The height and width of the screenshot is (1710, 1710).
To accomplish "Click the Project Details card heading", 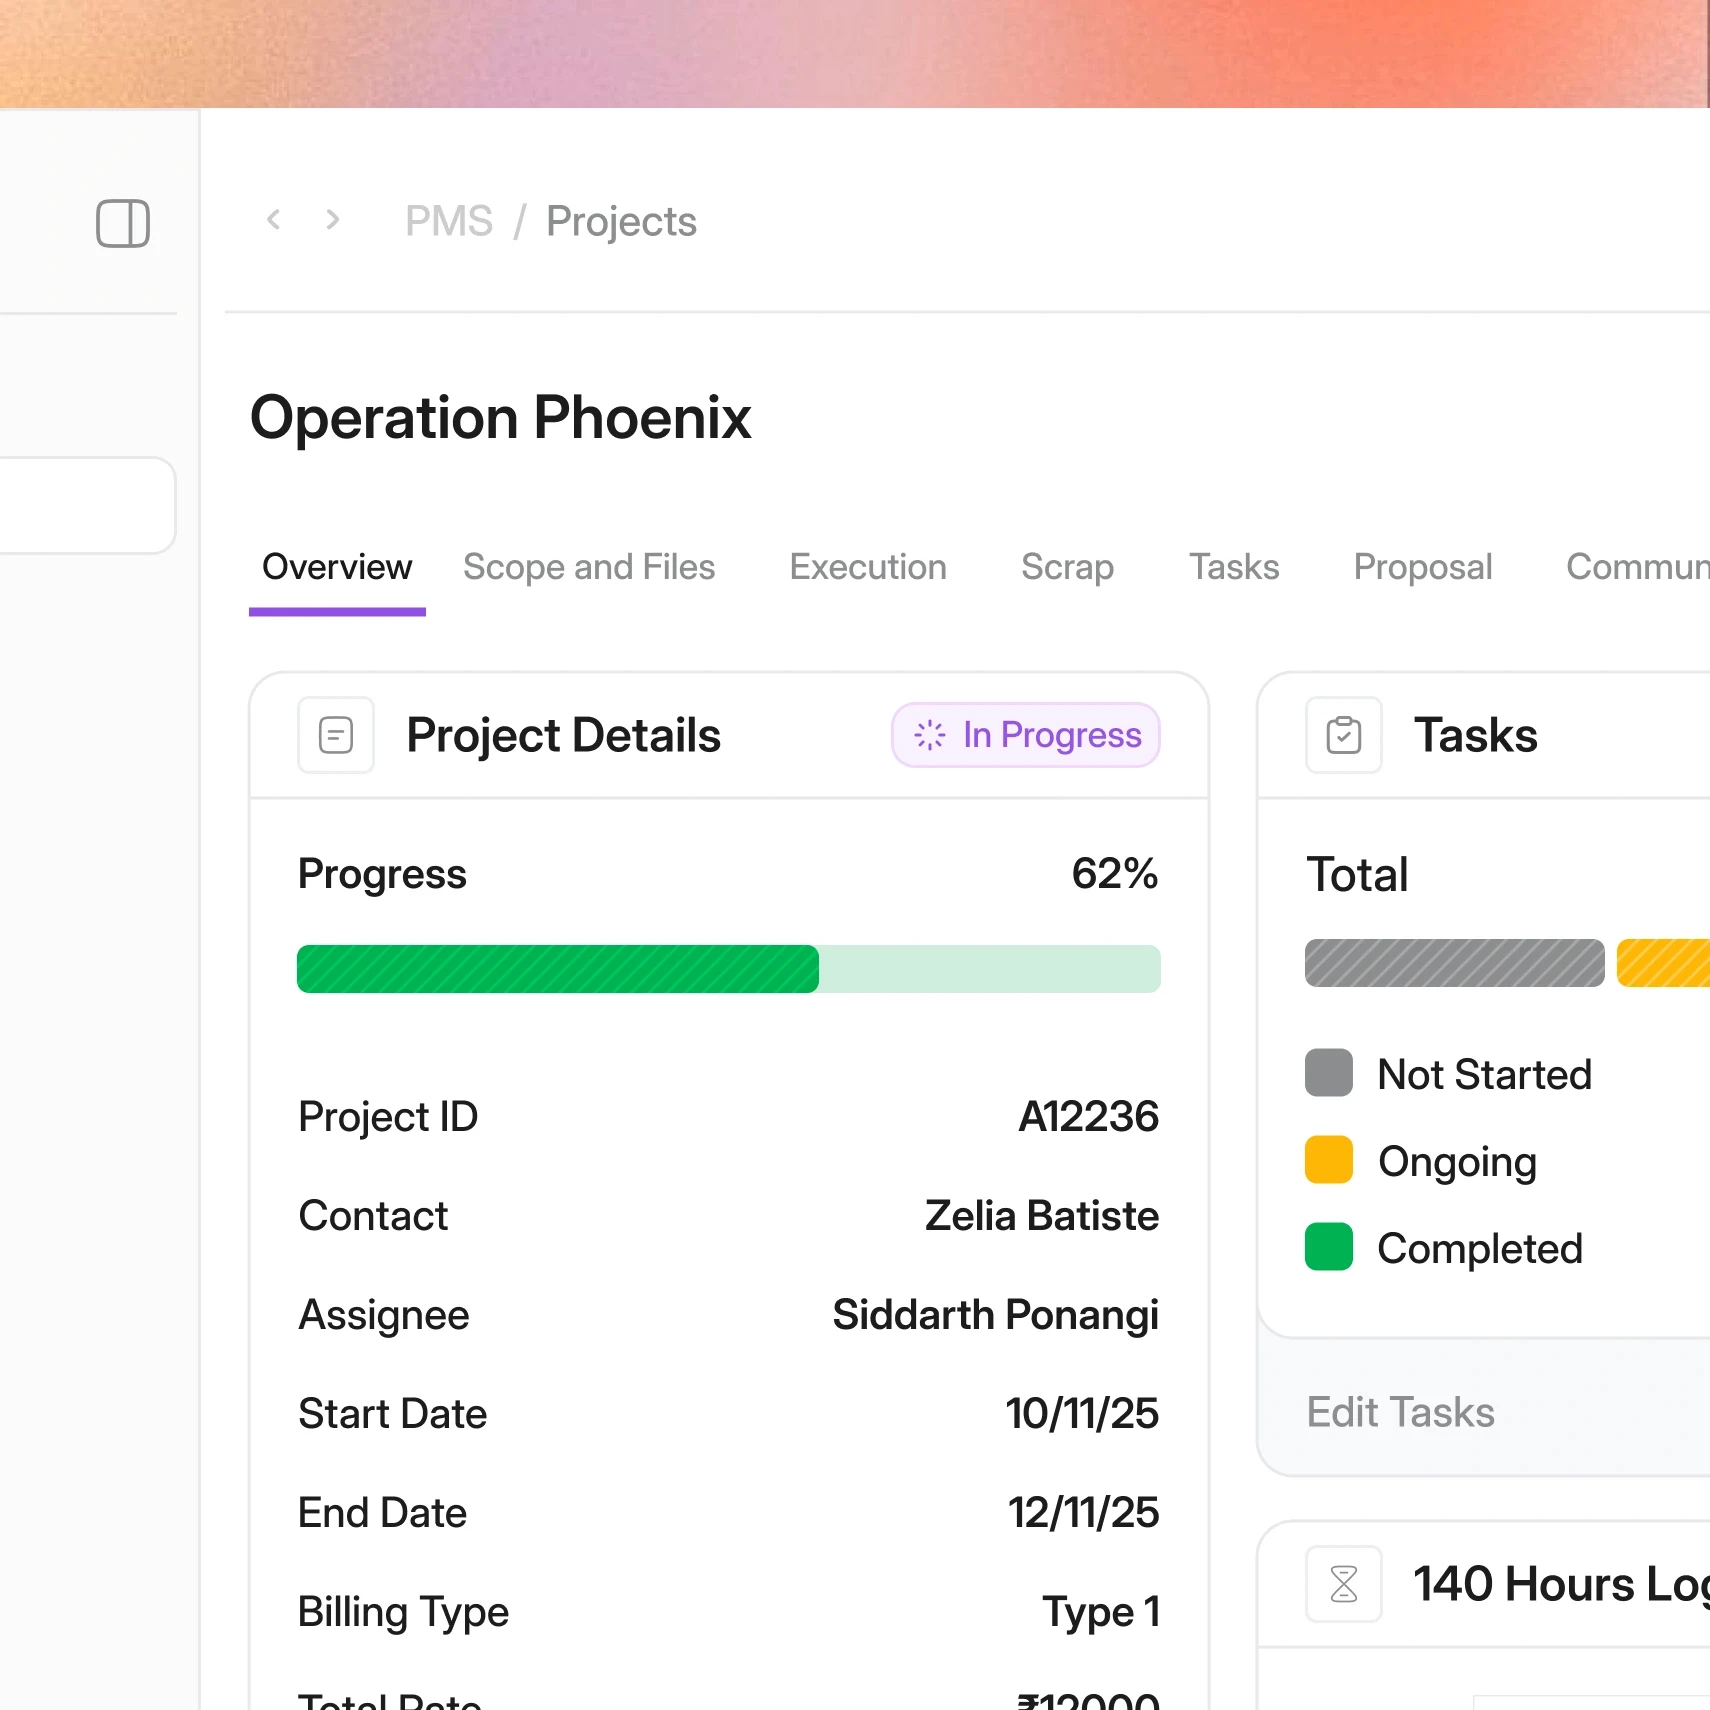I will pyautogui.click(x=564, y=735).
